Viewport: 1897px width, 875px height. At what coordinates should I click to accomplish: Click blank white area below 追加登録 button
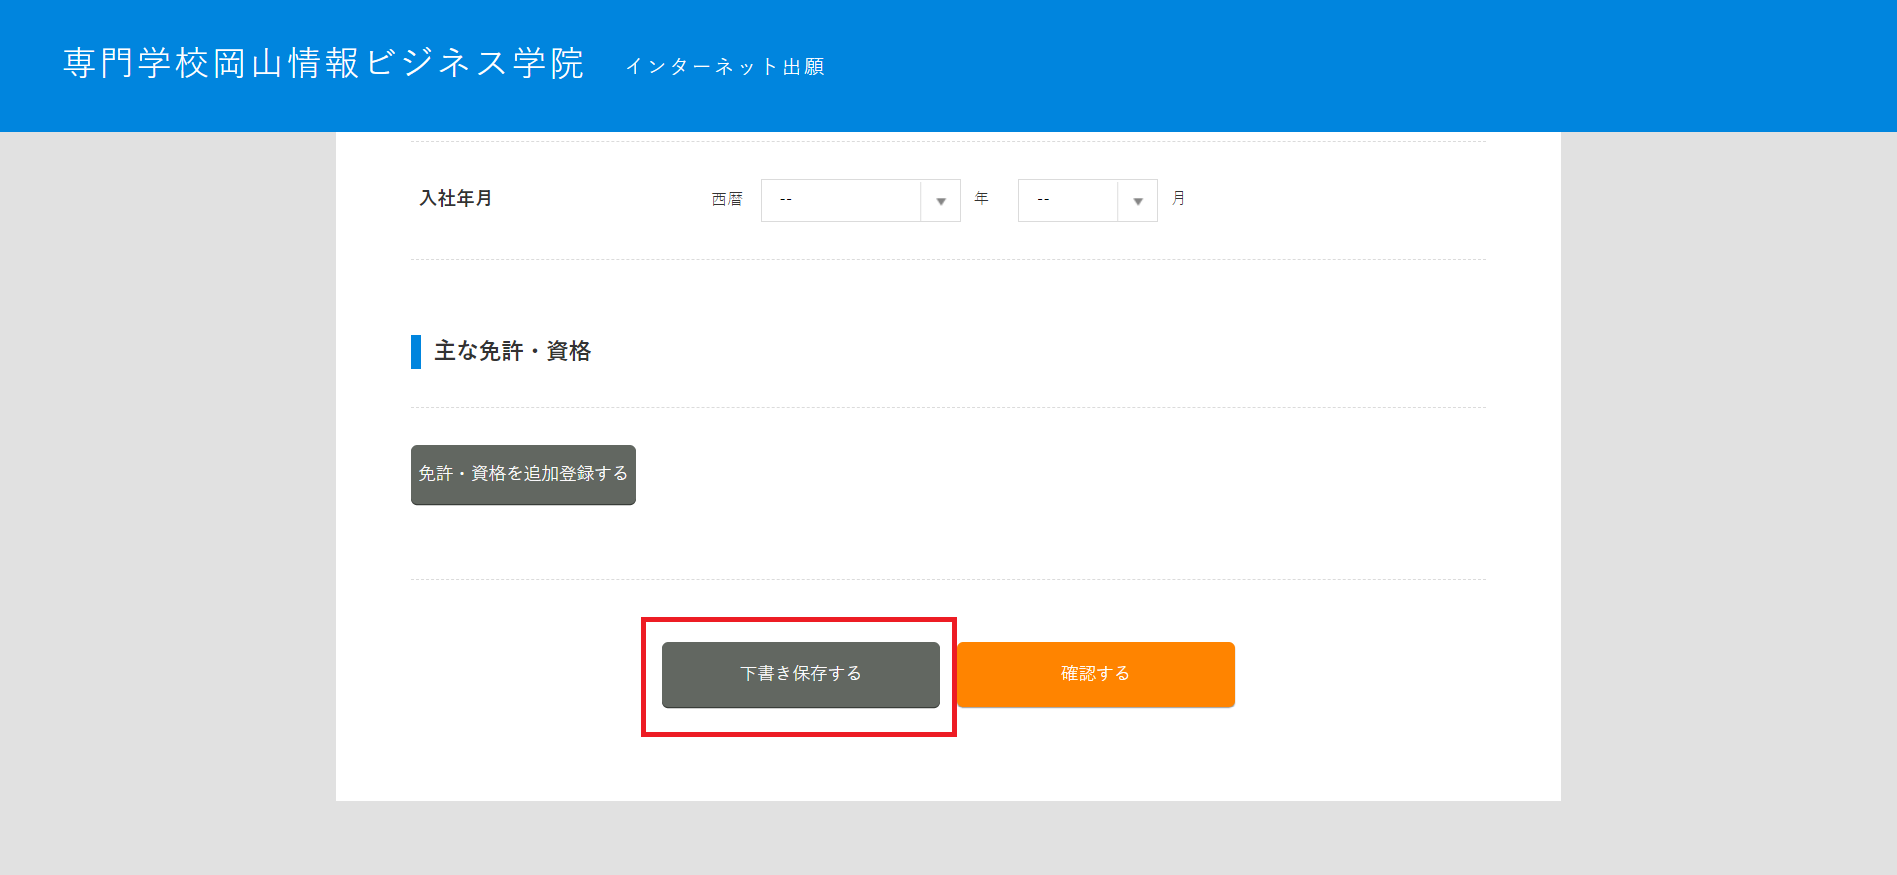(900, 540)
